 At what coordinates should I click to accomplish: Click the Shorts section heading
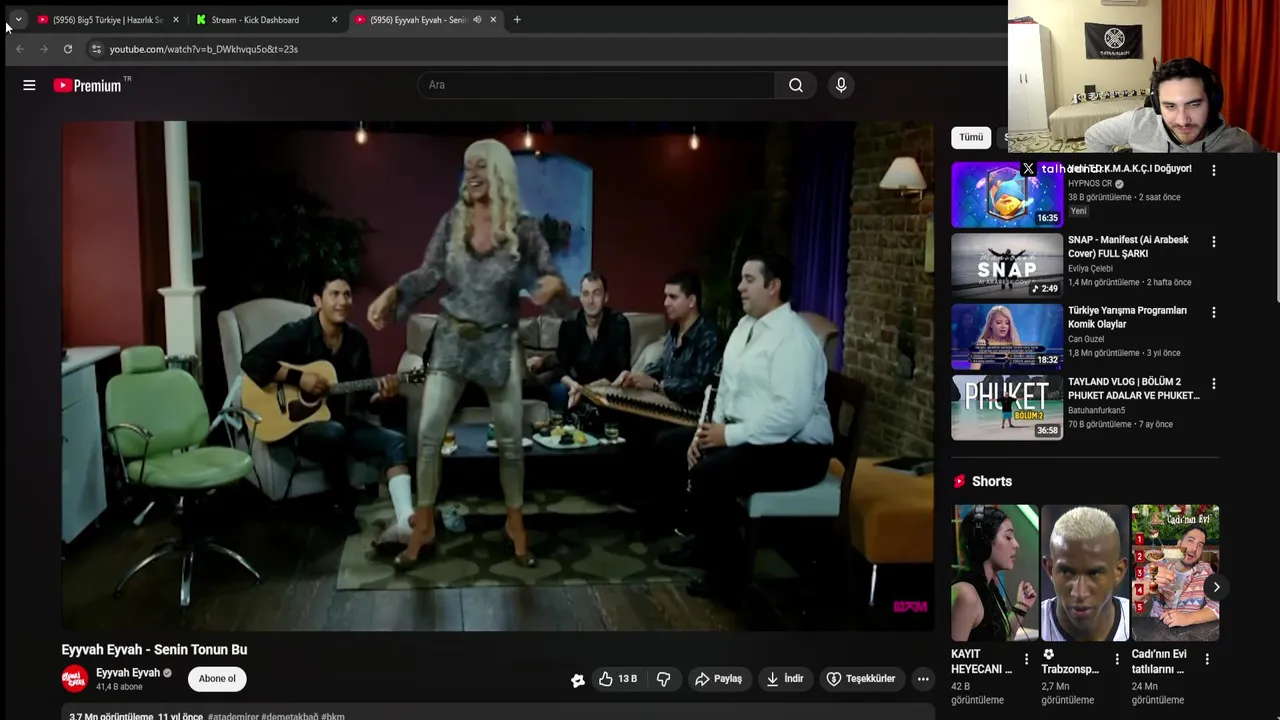[992, 481]
